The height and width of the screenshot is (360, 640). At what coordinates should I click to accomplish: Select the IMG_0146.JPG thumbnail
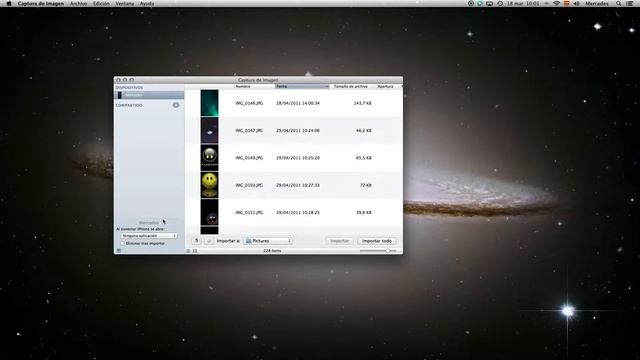[x=209, y=103]
